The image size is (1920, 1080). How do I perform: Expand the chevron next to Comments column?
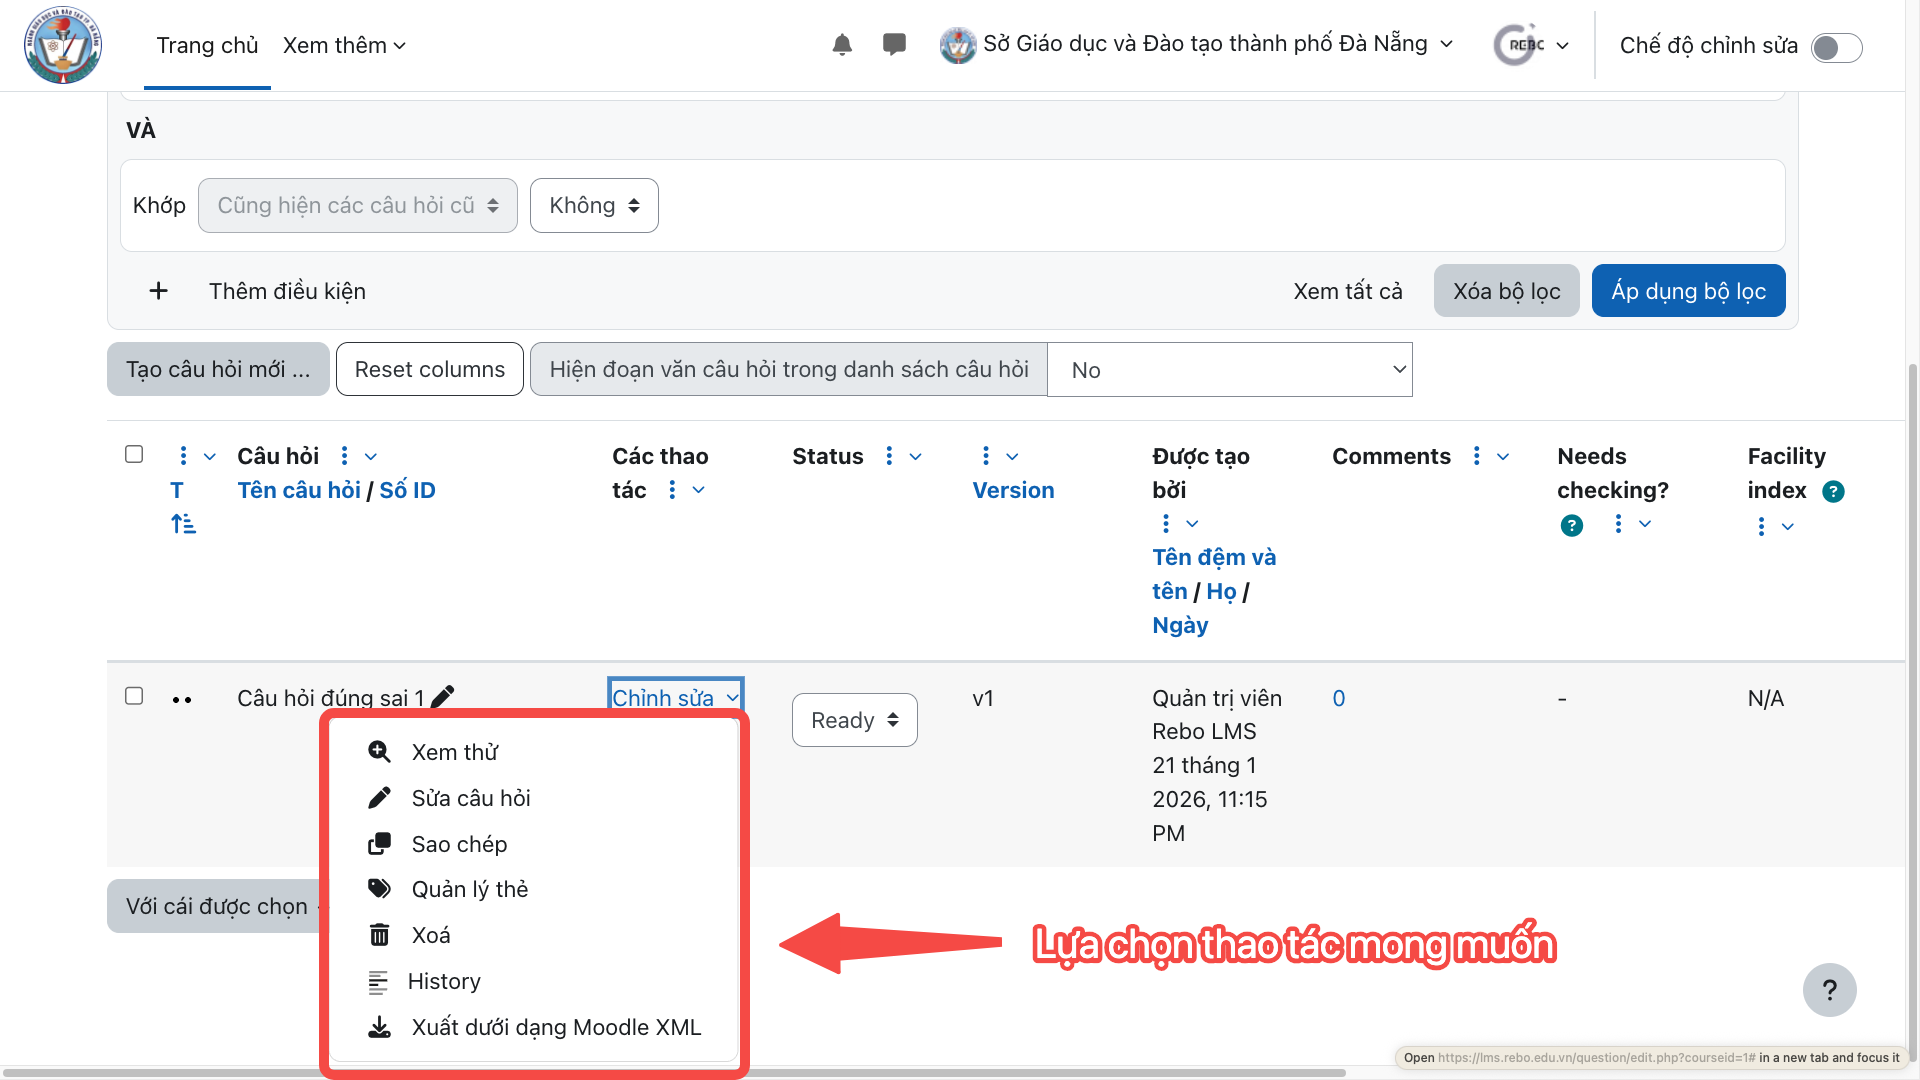click(1503, 456)
